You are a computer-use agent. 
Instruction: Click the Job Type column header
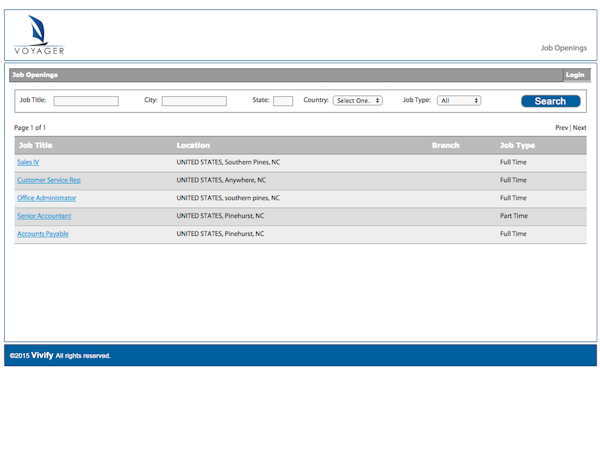pyautogui.click(x=517, y=145)
